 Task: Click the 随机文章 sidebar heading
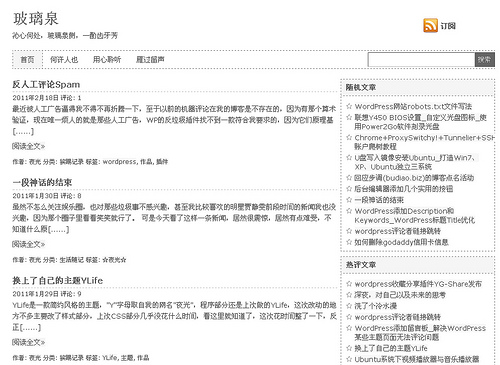click(361, 87)
